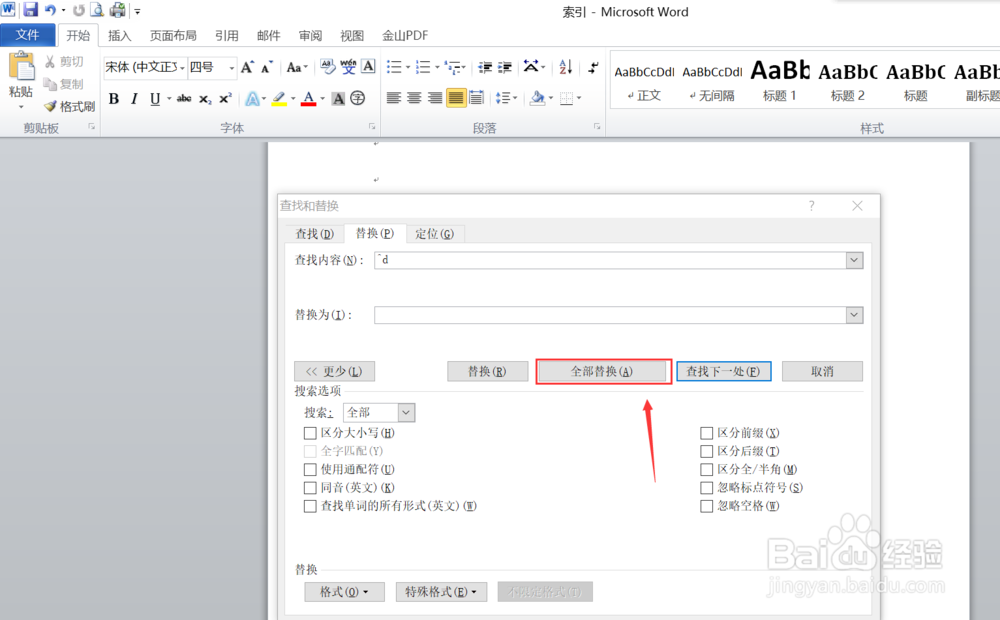1000x620 pixels.
Task: Align text left
Action: [x=394, y=98]
